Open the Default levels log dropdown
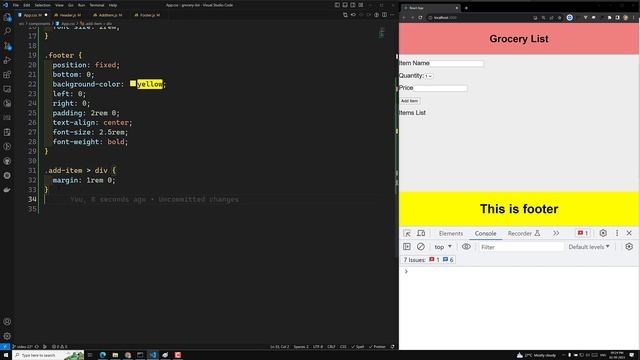This screenshot has width=640, height=360. point(589,247)
